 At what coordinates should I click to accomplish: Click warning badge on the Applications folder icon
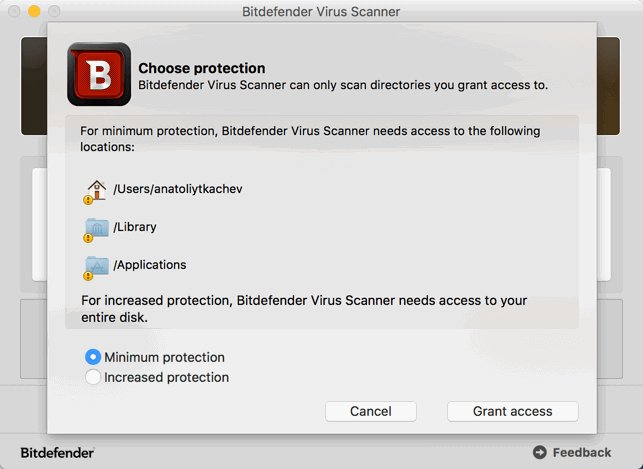pyautogui.click(x=88, y=275)
